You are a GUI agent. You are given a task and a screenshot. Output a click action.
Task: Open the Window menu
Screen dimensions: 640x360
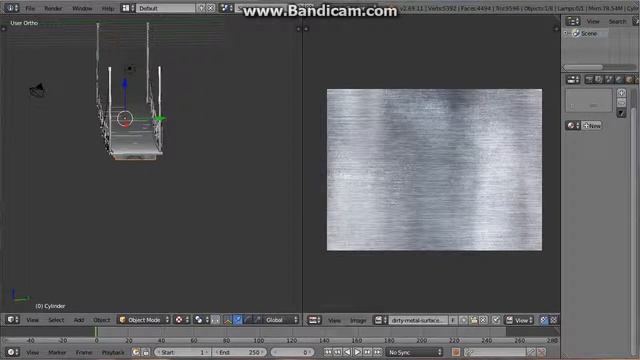[x=82, y=9]
